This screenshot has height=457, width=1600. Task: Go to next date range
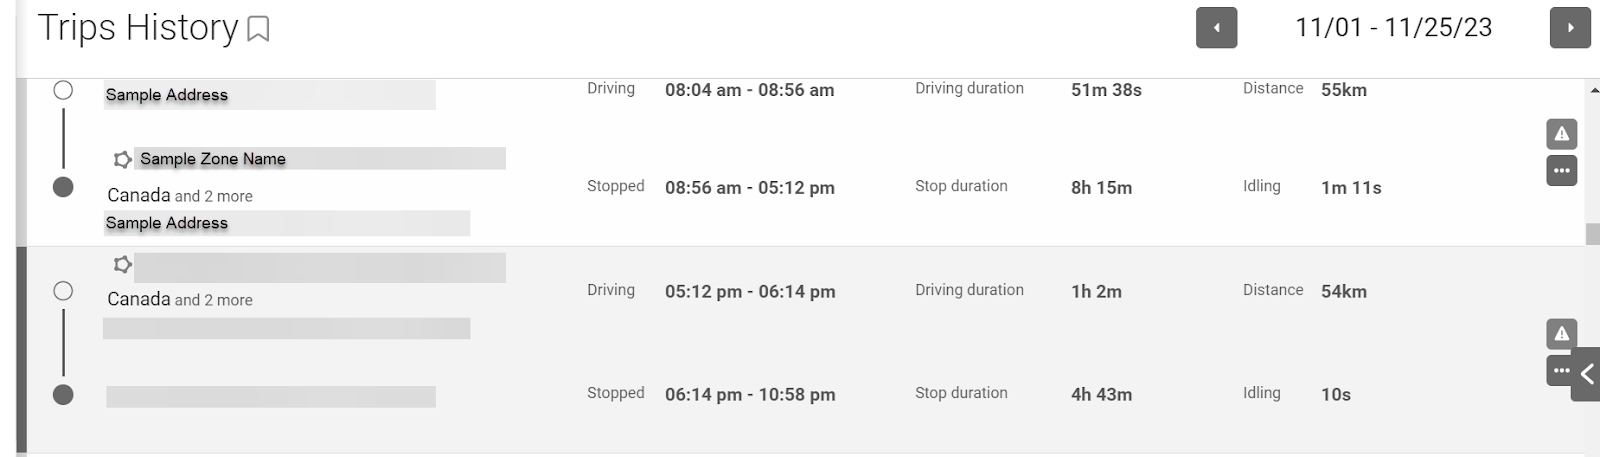click(1570, 28)
